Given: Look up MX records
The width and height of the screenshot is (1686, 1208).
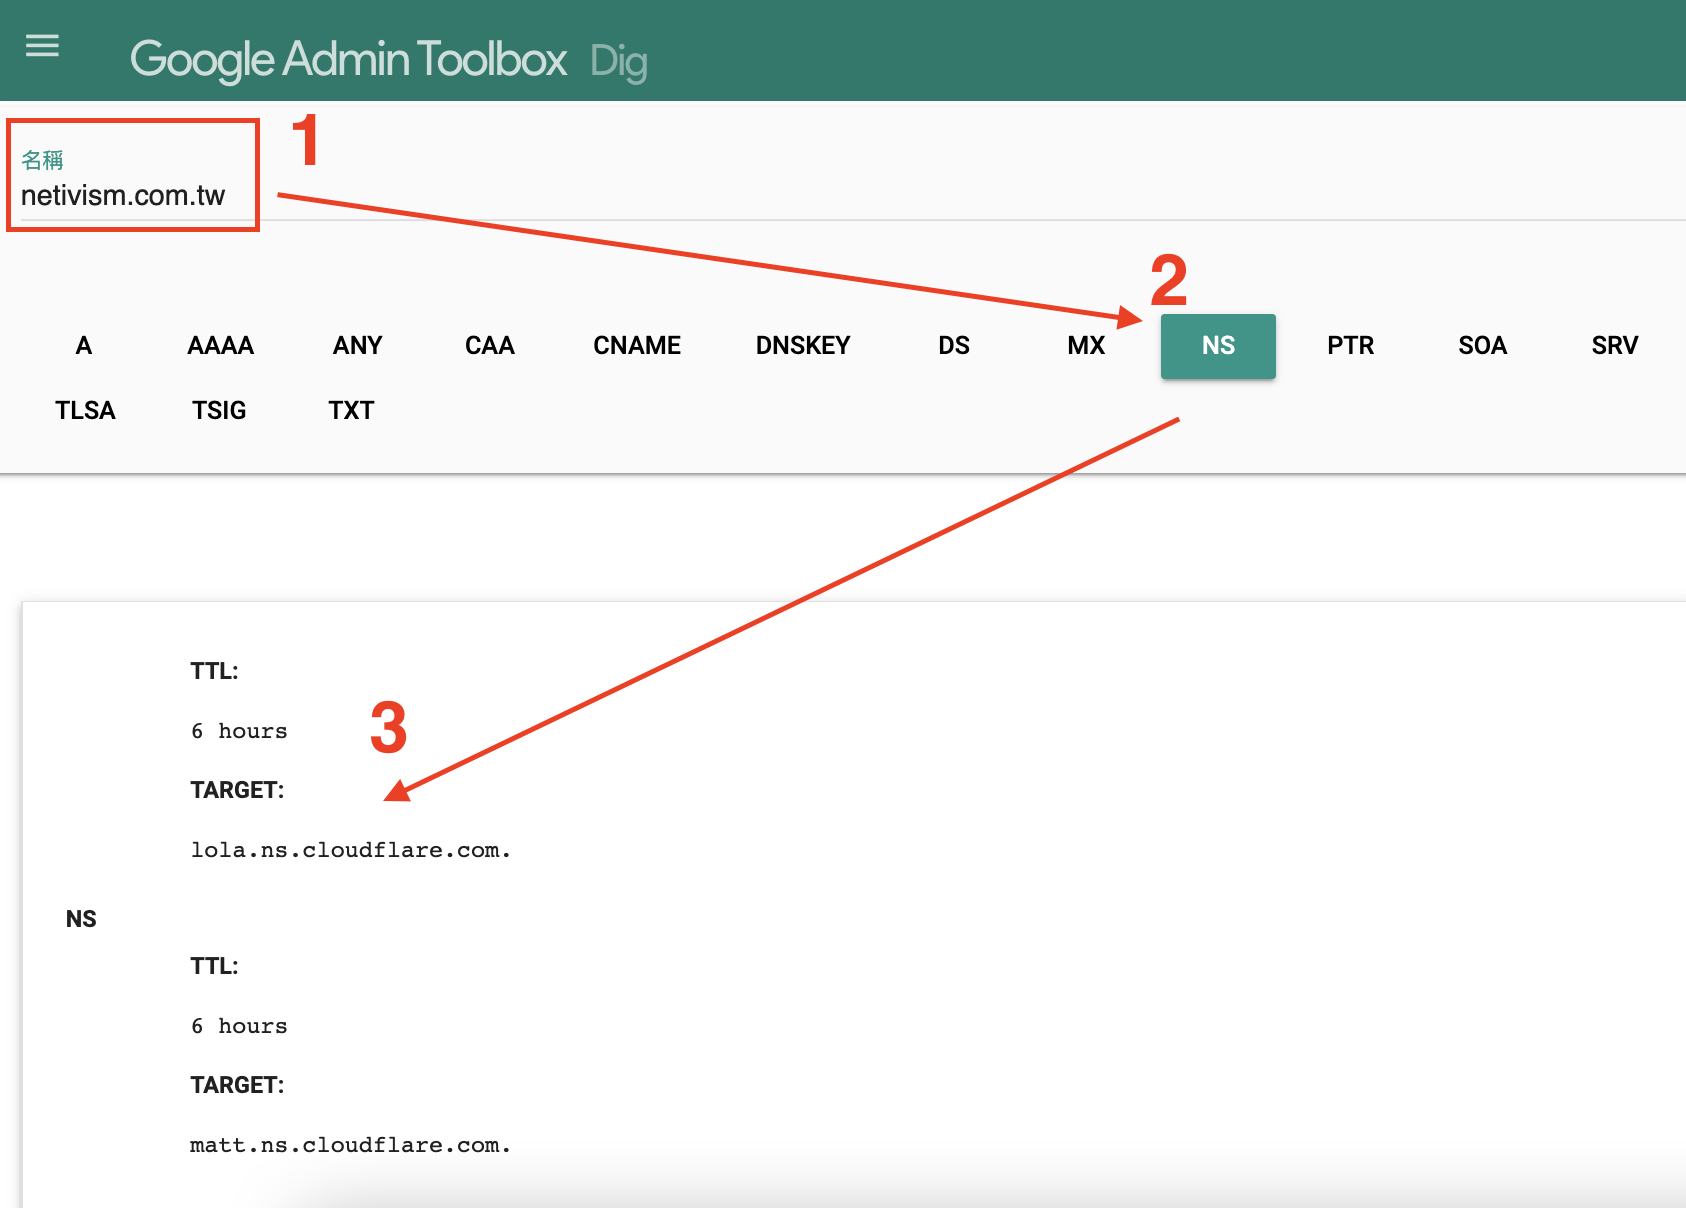Looking at the screenshot, I should coord(1085,346).
